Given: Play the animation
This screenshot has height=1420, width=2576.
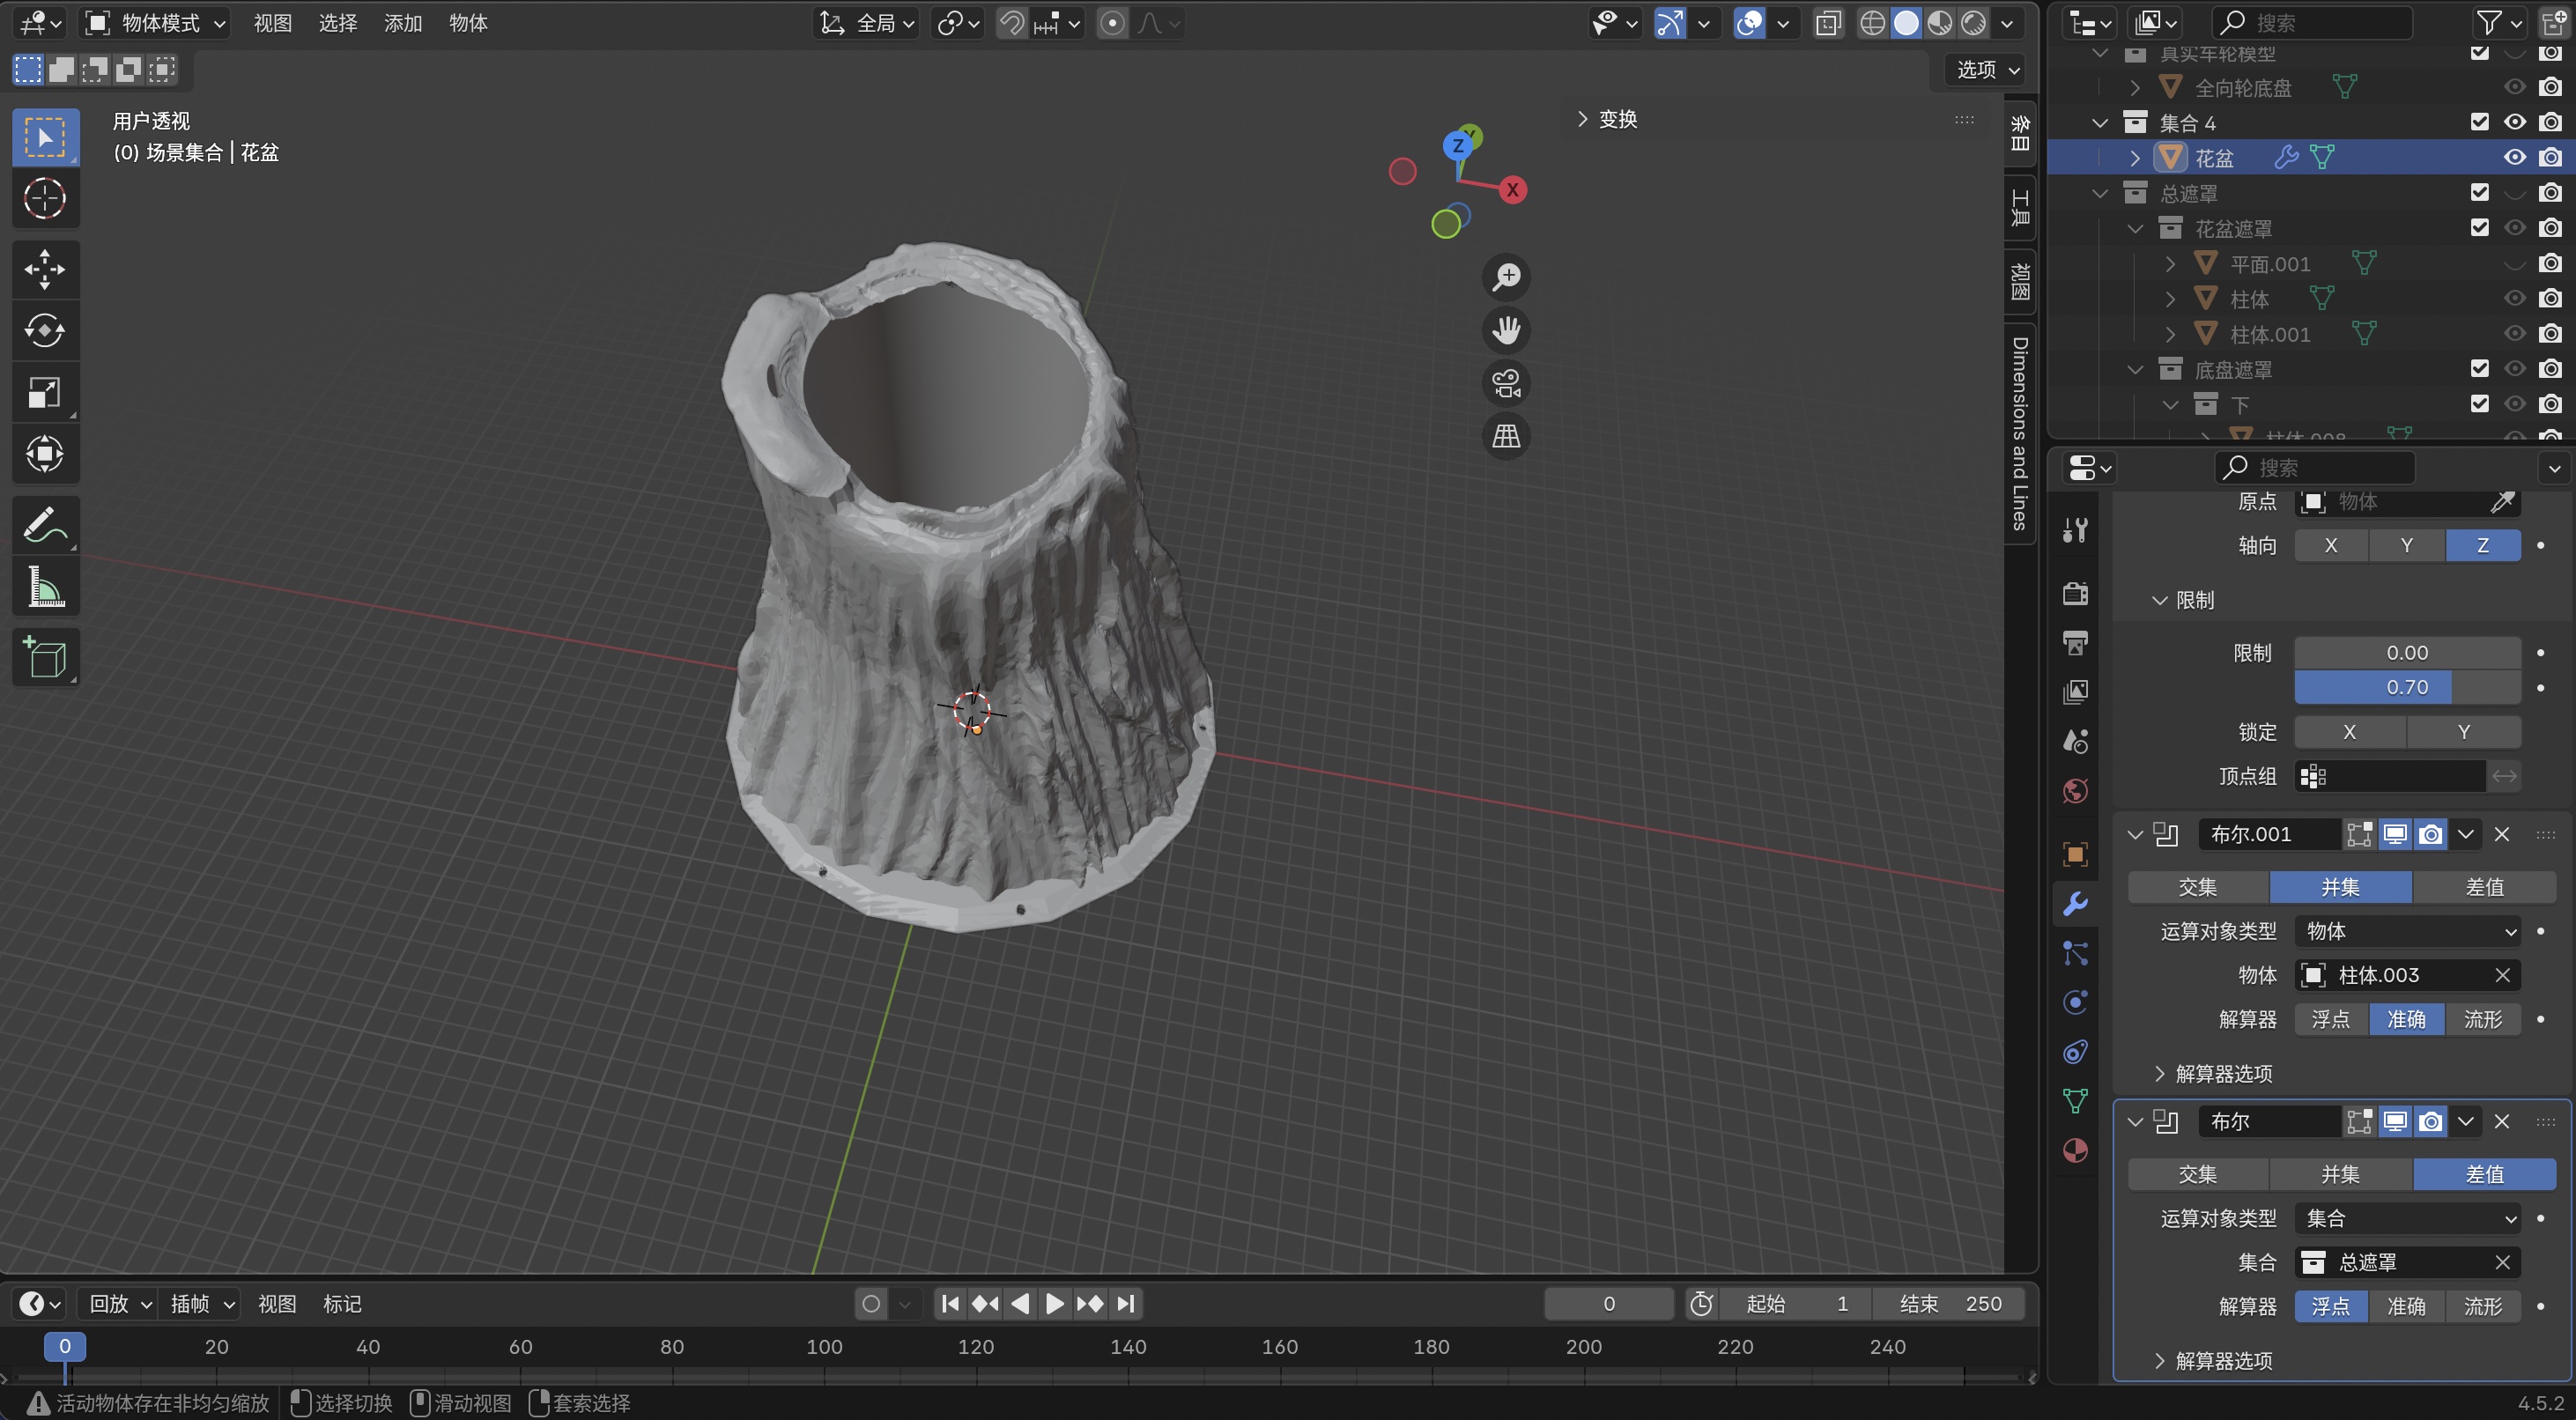Looking at the screenshot, I should 1054,1303.
